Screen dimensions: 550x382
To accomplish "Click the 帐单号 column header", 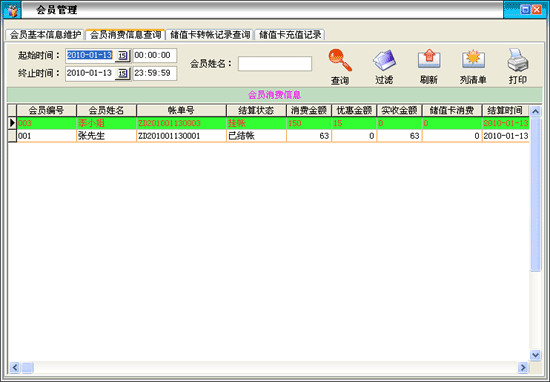I will 181,110.
